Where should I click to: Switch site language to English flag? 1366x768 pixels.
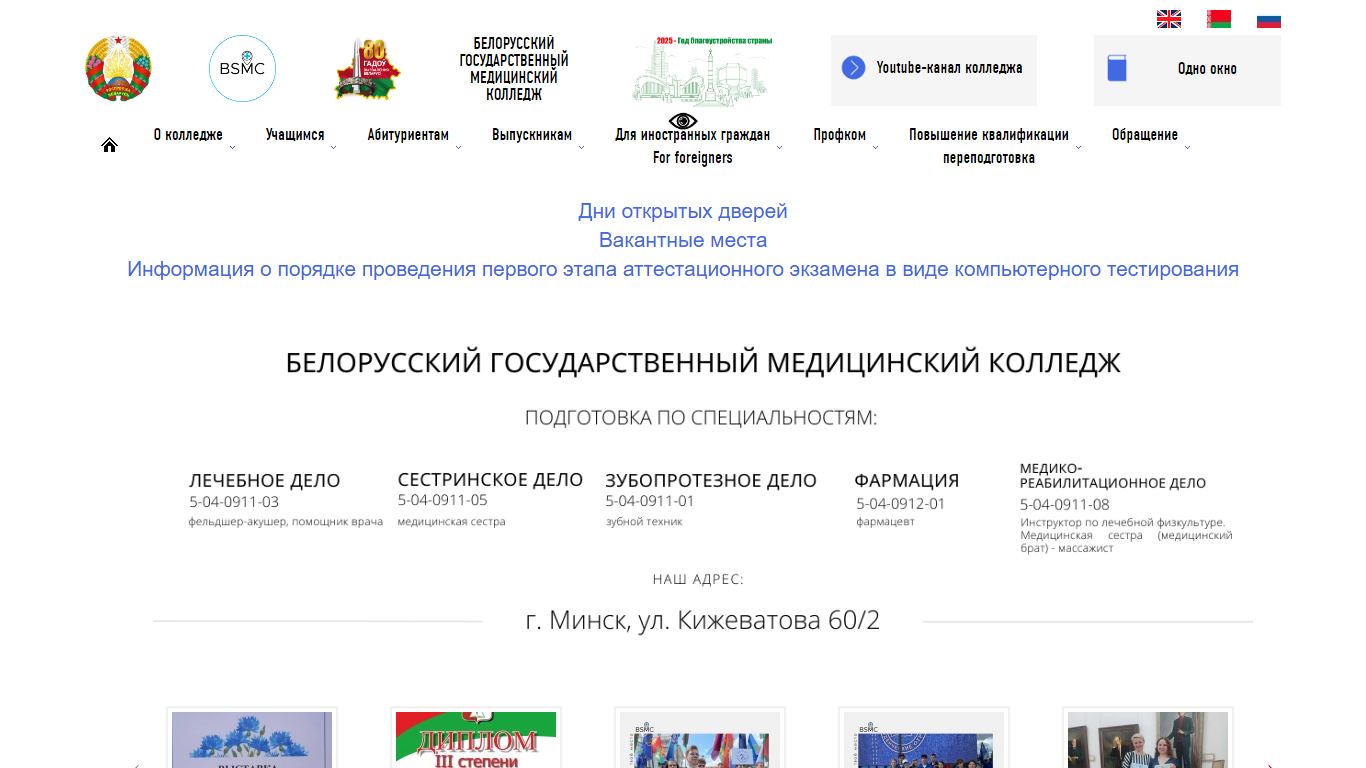click(x=1169, y=19)
